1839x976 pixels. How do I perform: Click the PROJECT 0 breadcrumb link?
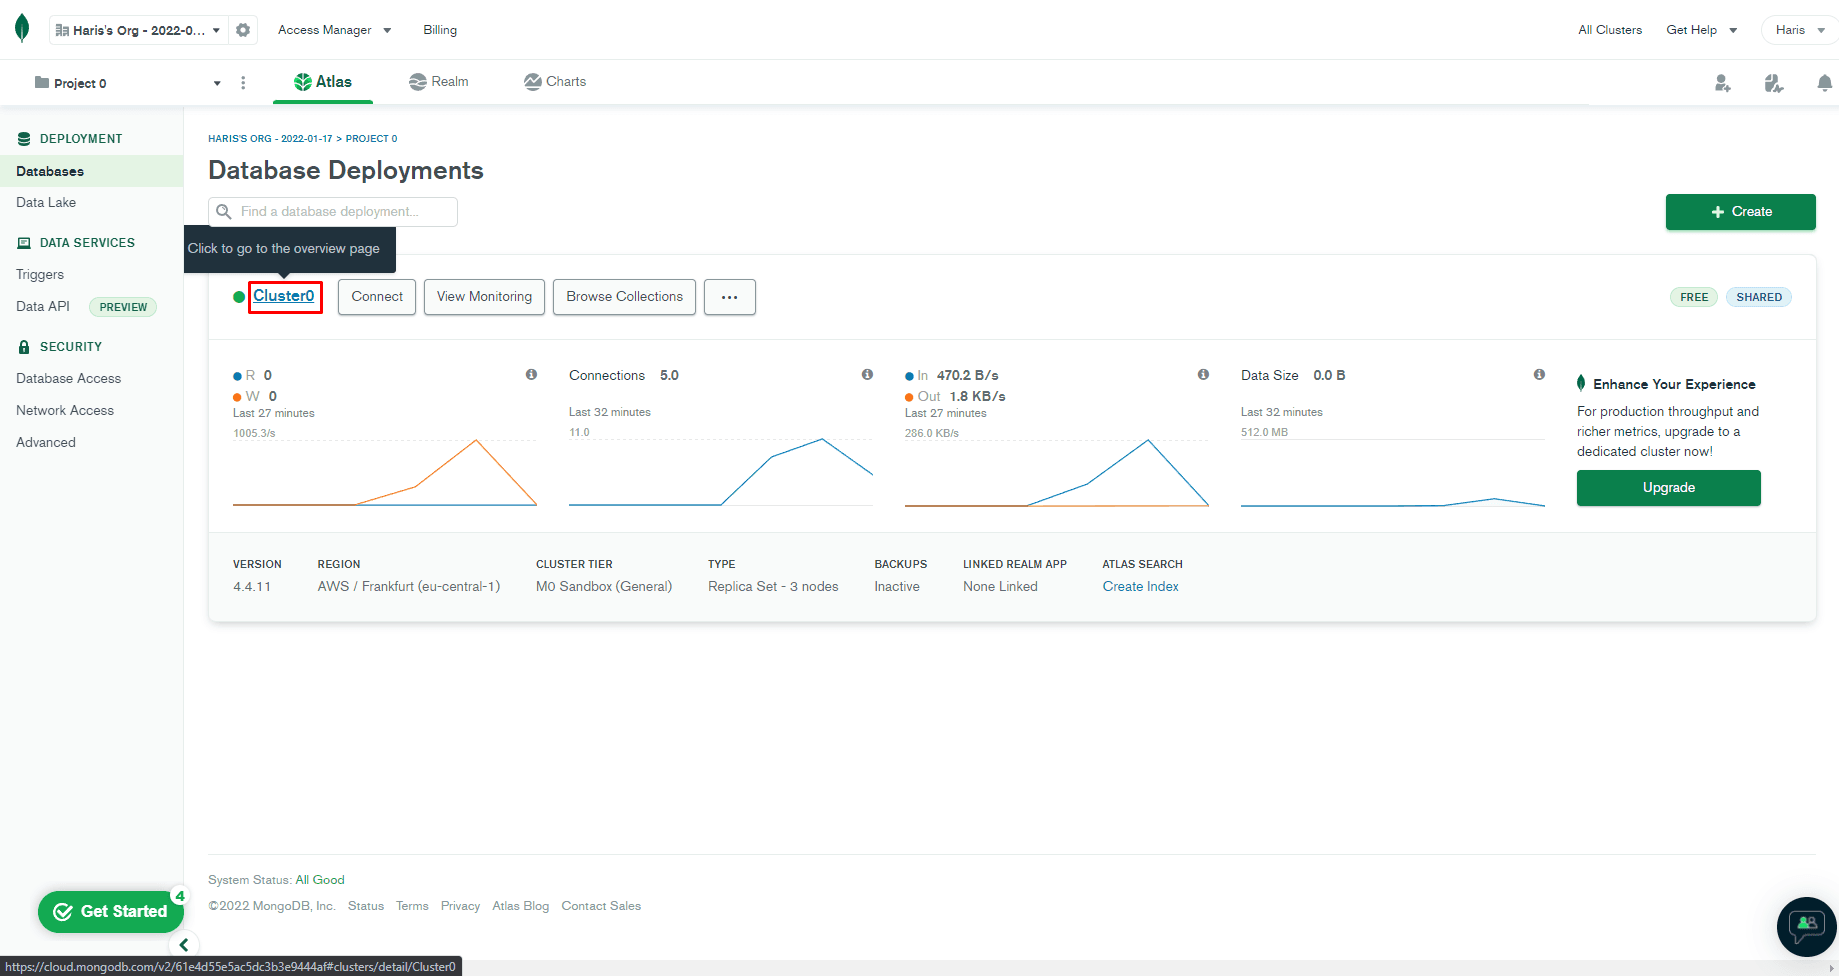372,139
